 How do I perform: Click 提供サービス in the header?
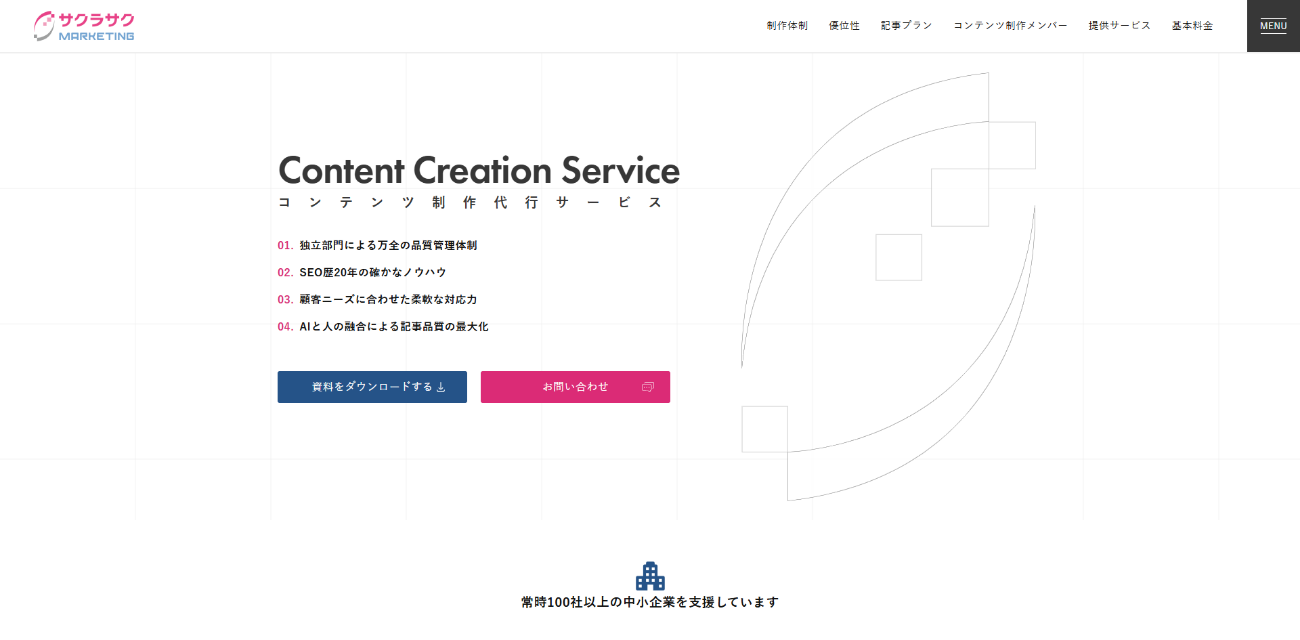pos(1119,26)
